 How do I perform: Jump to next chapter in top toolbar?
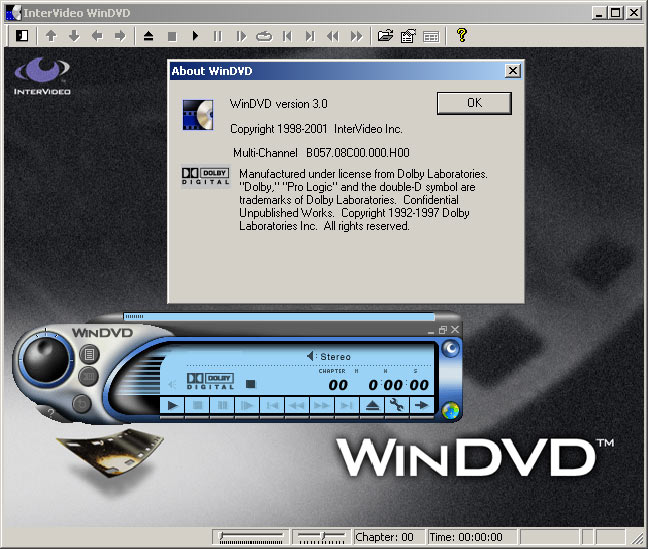coord(310,36)
